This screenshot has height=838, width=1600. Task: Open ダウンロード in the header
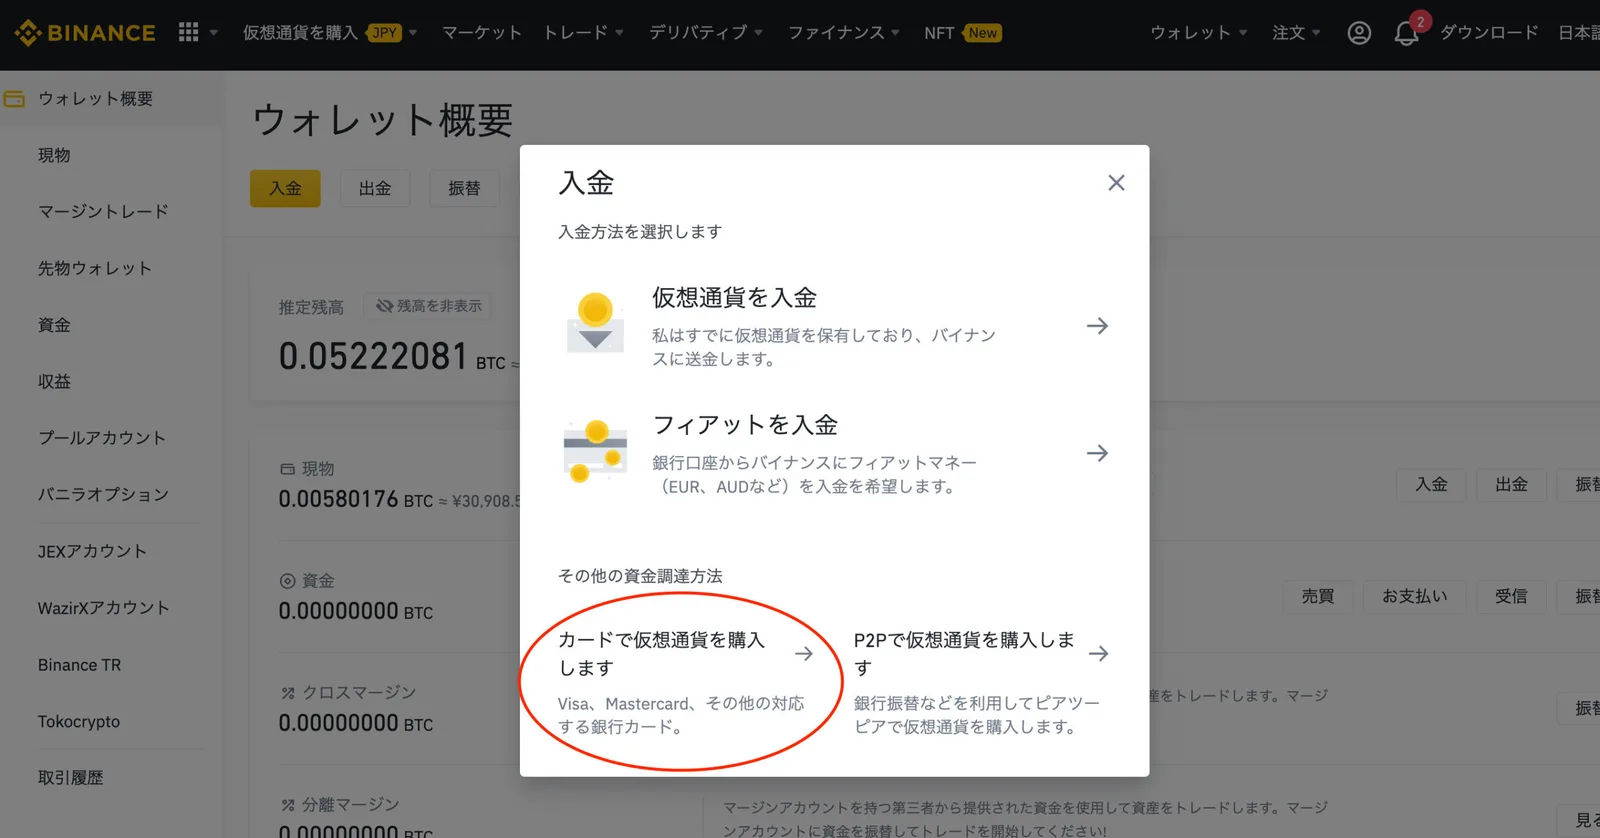tap(1489, 33)
